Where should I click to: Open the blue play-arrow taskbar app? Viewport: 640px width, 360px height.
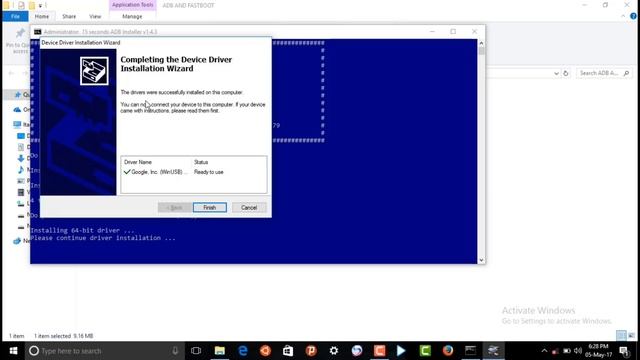401,351
